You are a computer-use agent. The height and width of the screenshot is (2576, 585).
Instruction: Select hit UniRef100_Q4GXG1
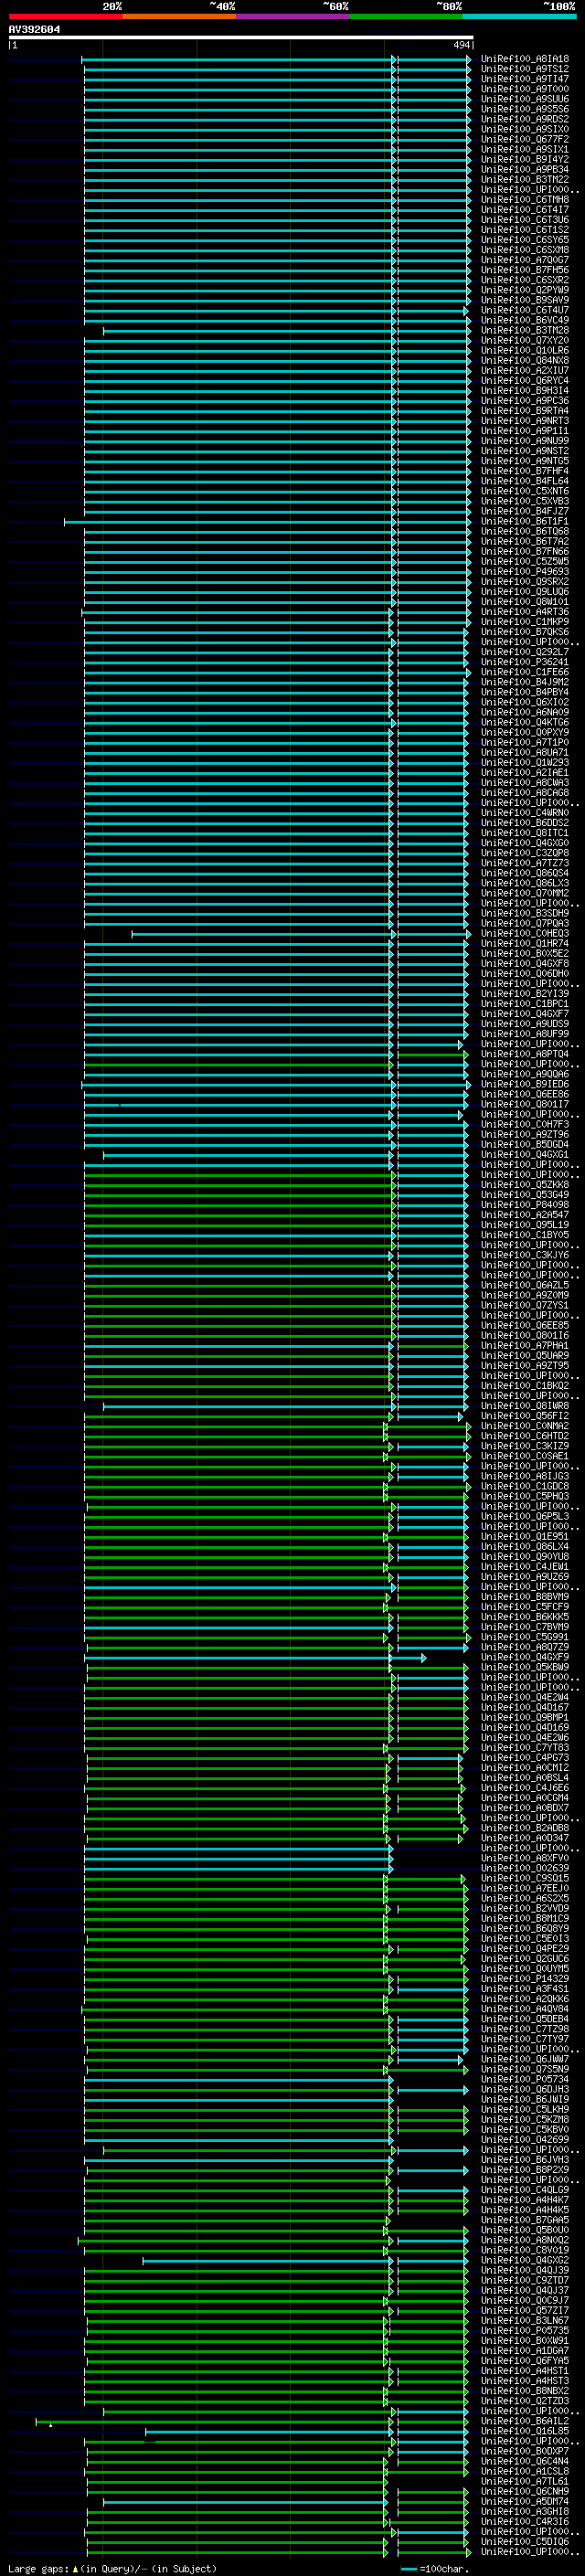525,1154
